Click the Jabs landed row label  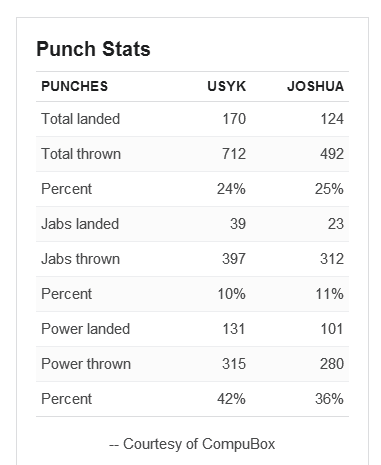click(x=80, y=224)
